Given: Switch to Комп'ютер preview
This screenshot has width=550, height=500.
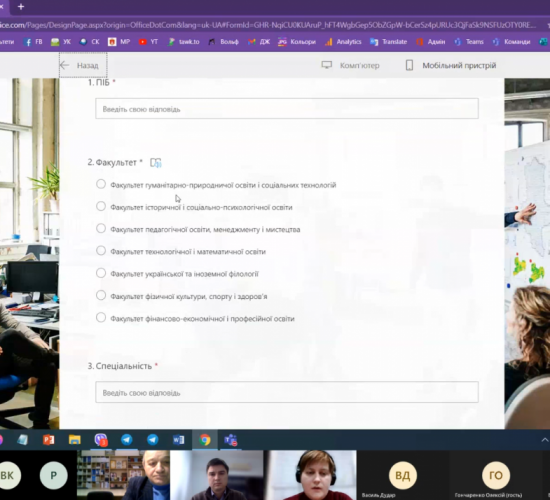Looking at the screenshot, I should click(x=350, y=65).
